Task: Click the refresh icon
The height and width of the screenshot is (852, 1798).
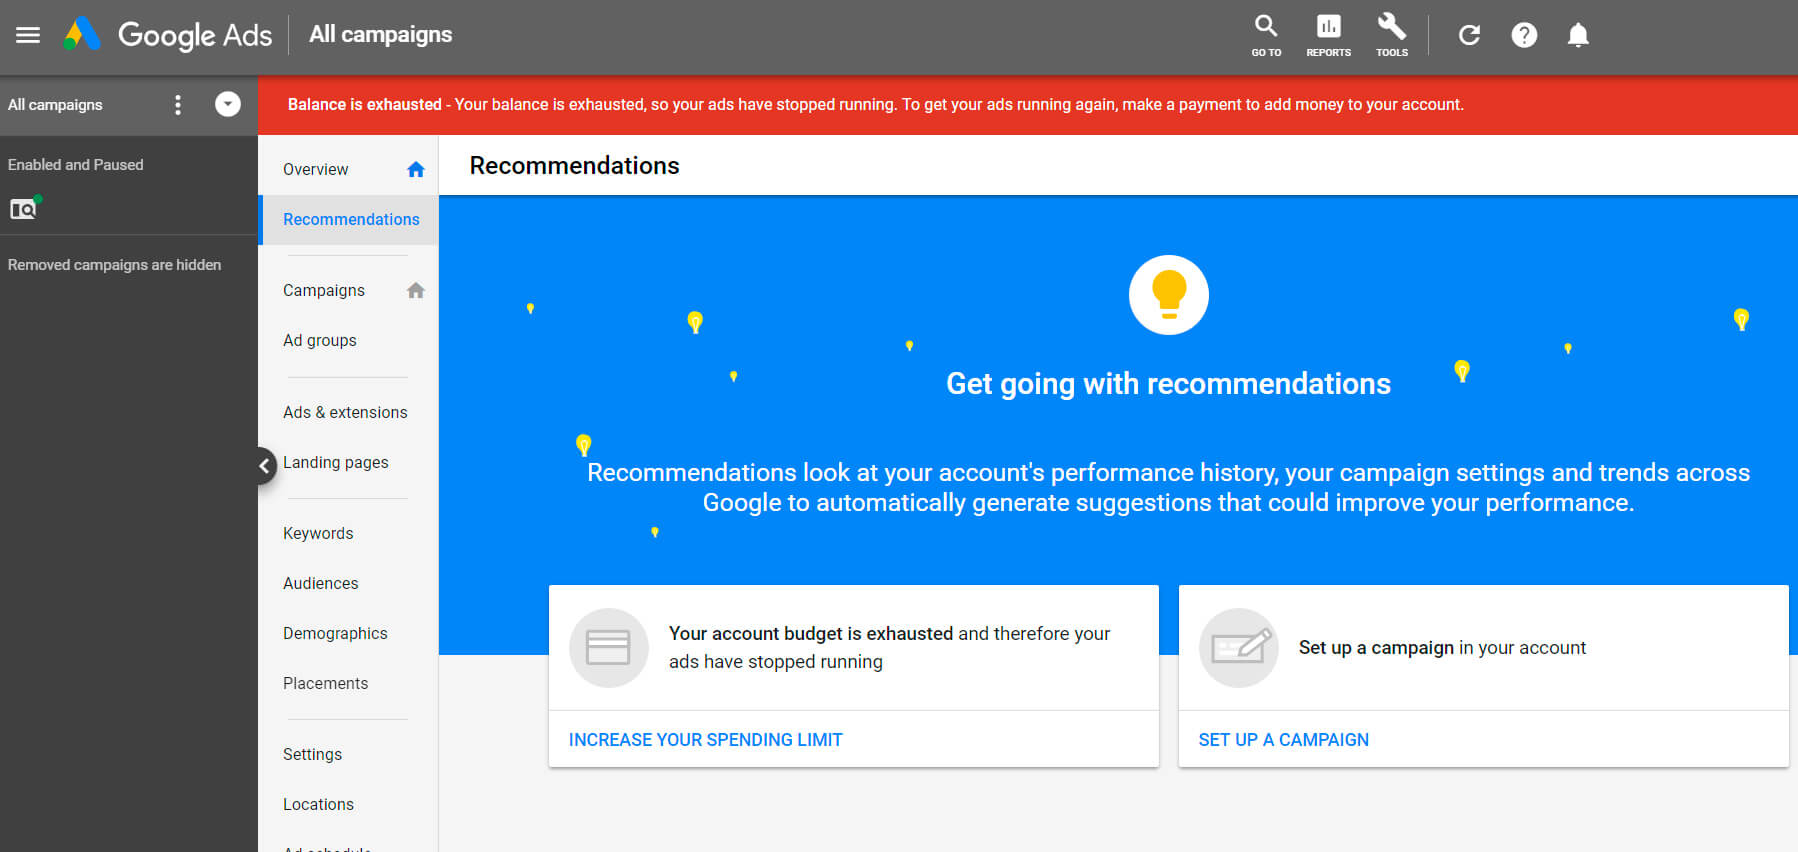Action: pyautogui.click(x=1469, y=35)
